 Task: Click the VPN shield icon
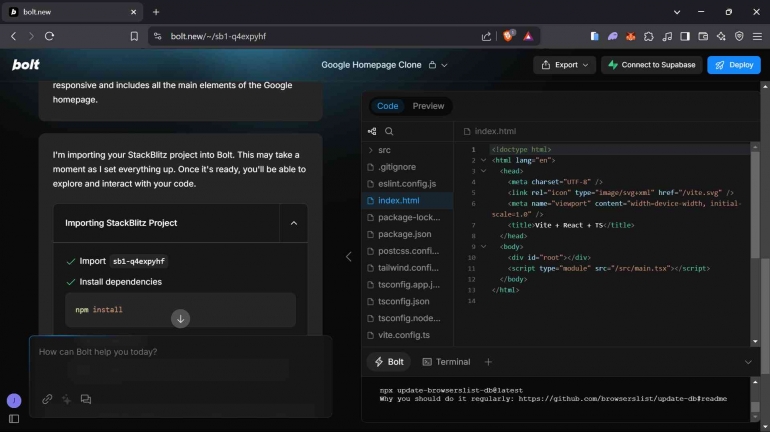[x=739, y=36]
